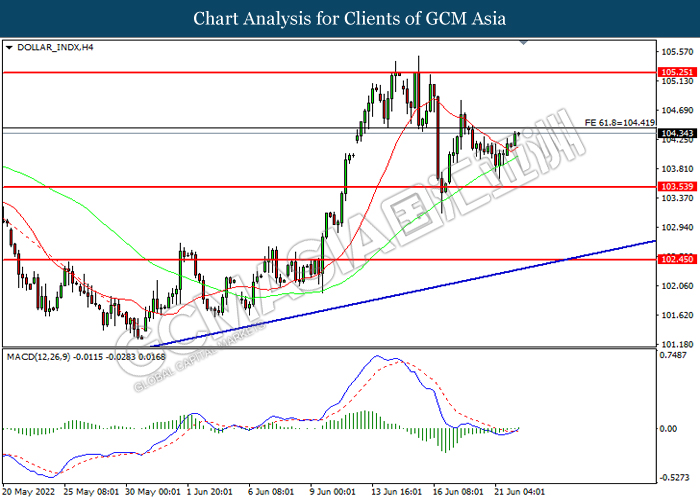Click the 25 May 08:01 time label

(91, 492)
